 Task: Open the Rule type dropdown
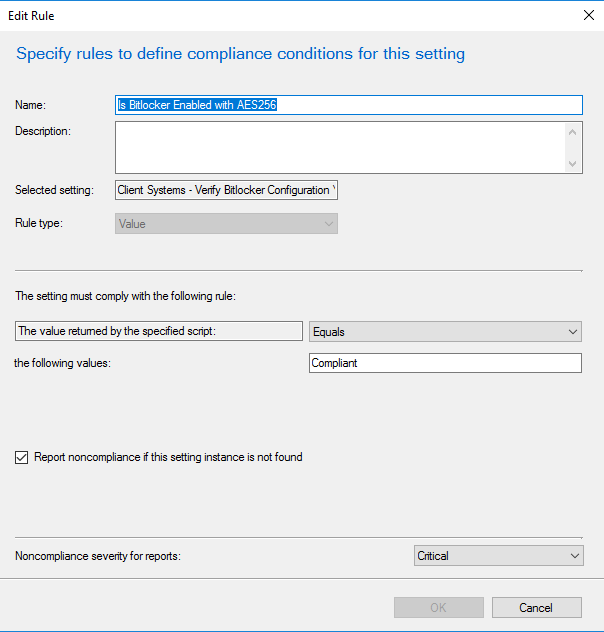226,224
